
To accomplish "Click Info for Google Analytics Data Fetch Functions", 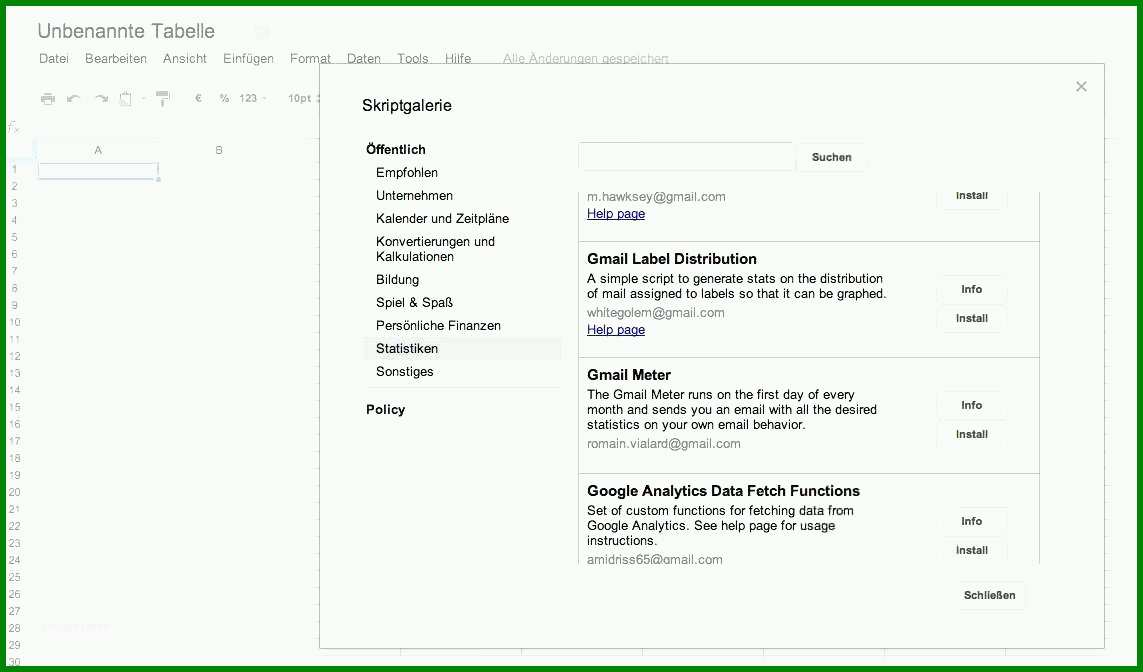I will [x=972, y=521].
